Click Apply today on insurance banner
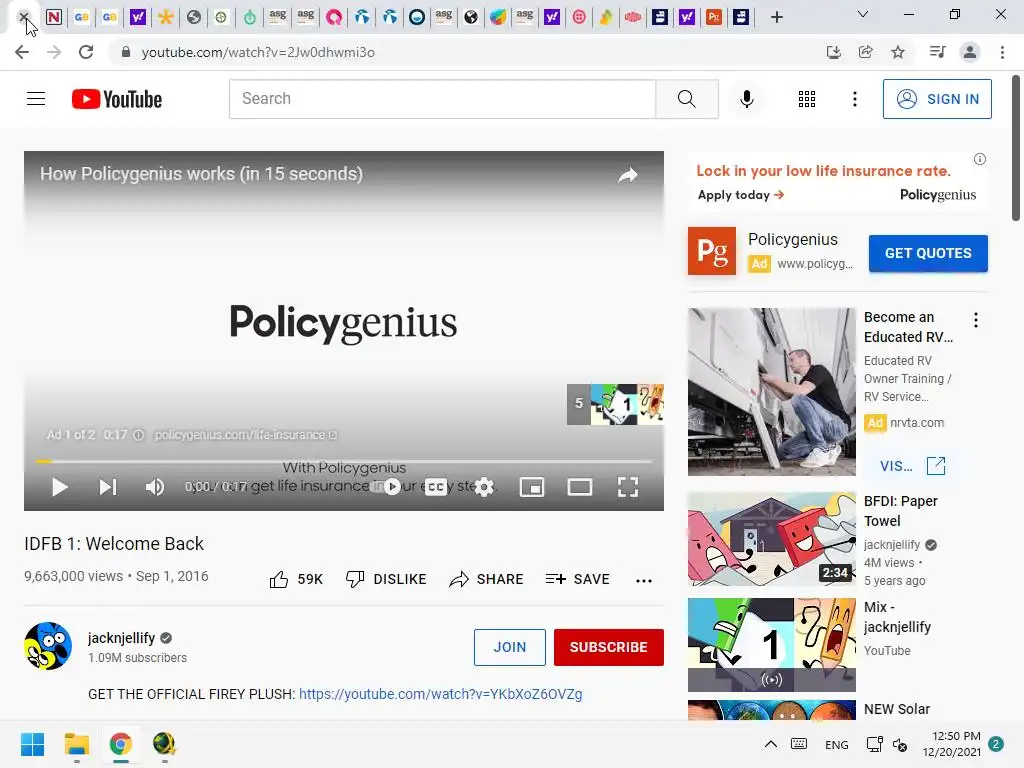The height and width of the screenshot is (768, 1024). [x=741, y=195]
